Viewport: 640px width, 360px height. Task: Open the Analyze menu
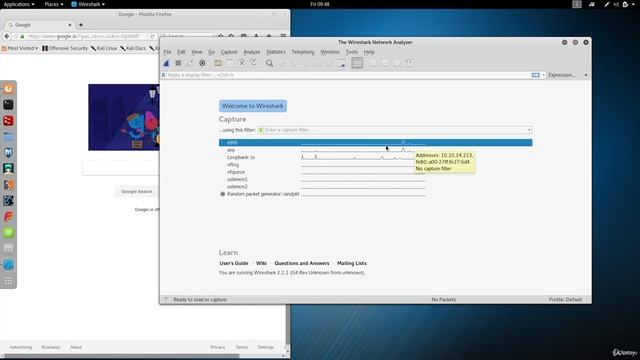coord(251,52)
